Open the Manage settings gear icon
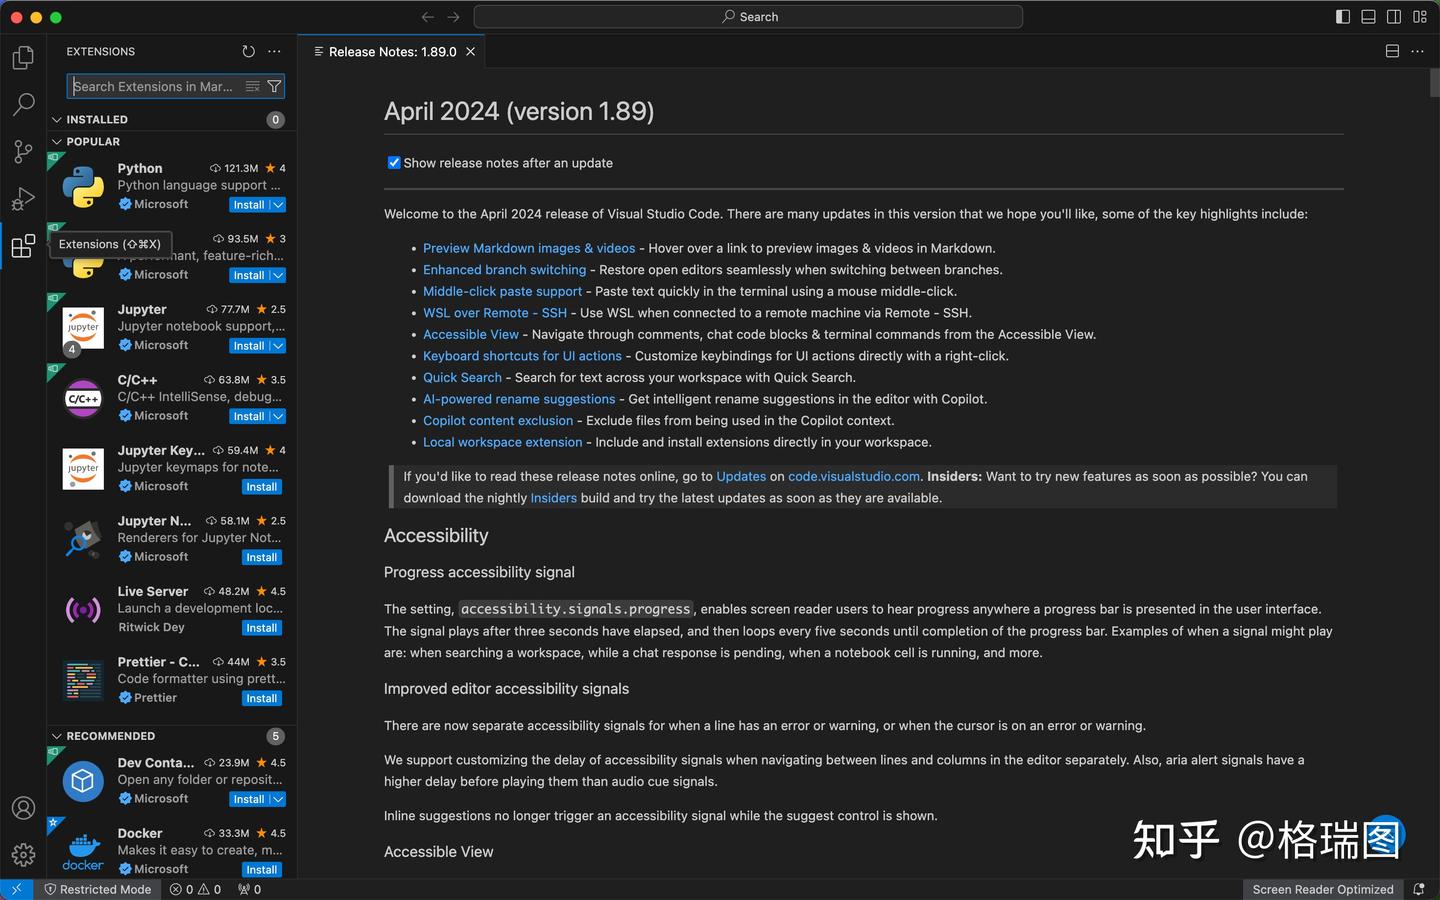 pos(23,855)
